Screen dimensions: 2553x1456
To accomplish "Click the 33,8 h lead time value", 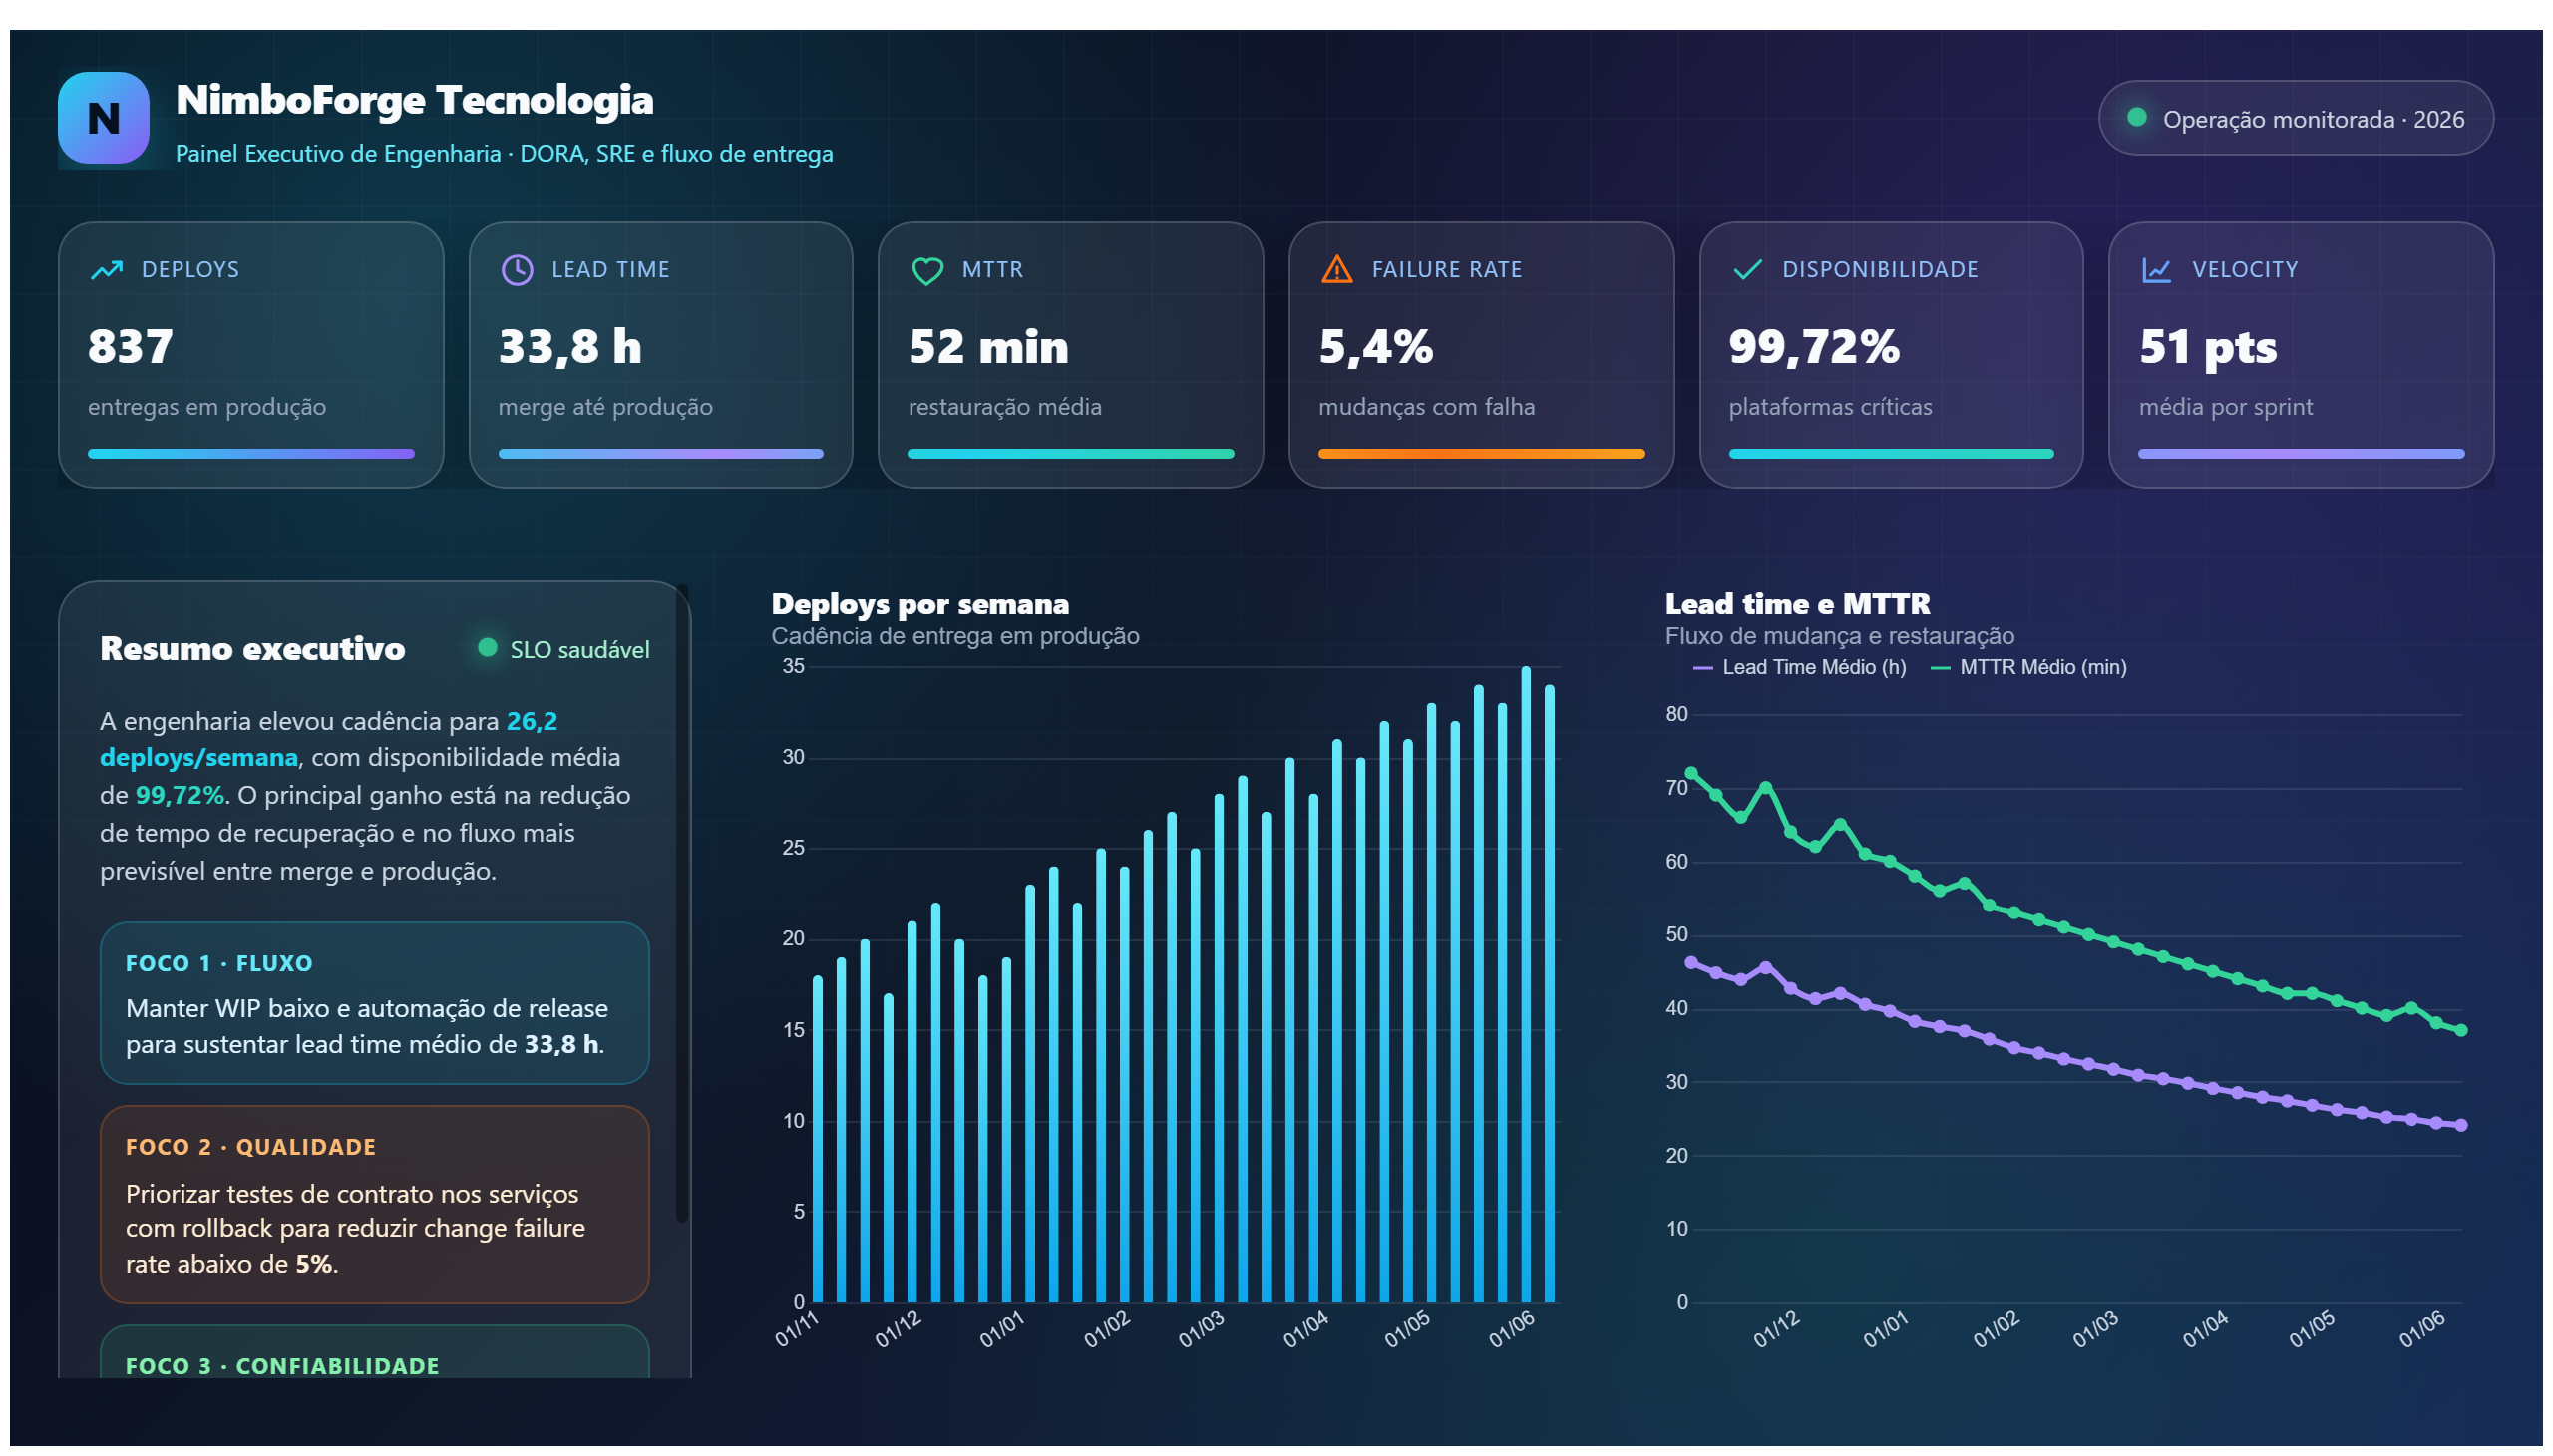I will coord(570,347).
